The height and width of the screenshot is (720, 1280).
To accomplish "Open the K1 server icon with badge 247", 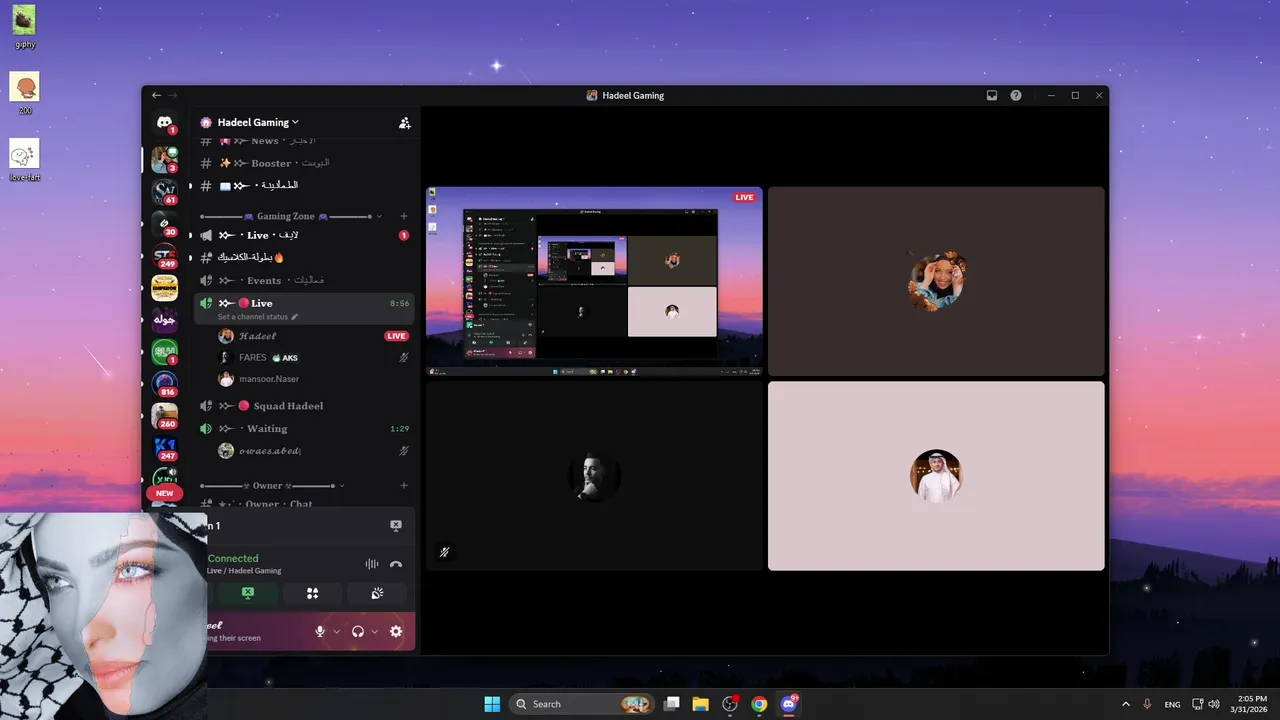I will click(x=164, y=448).
